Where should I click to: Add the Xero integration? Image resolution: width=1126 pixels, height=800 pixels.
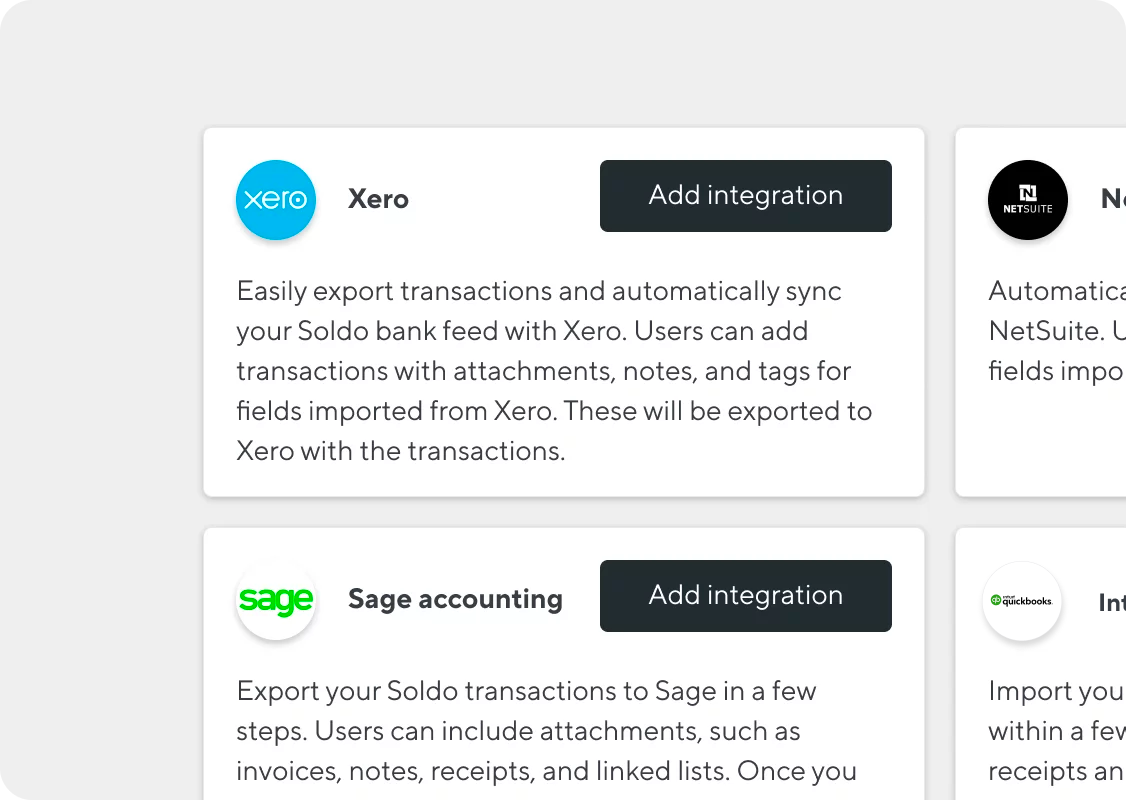(x=745, y=195)
